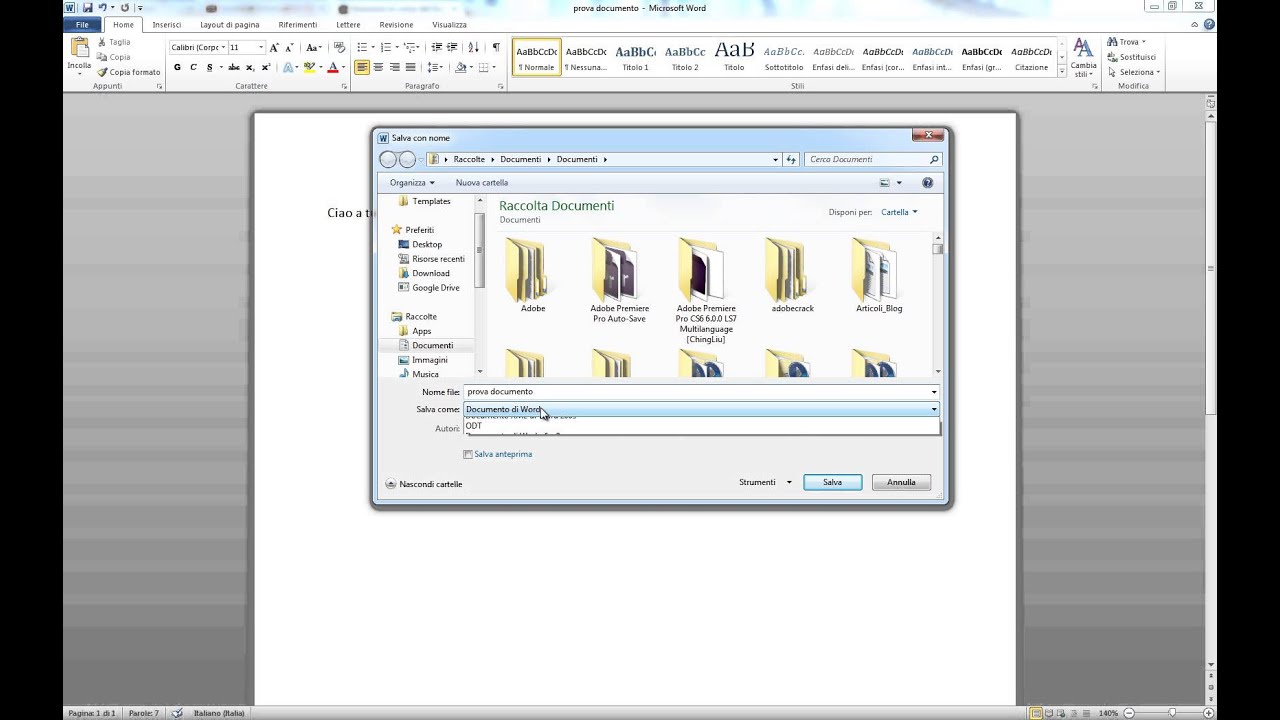This screenshot has width=1280, height=720.
Task: Decrease font size with the smaller A icon
Action: (x=289, y=47)
